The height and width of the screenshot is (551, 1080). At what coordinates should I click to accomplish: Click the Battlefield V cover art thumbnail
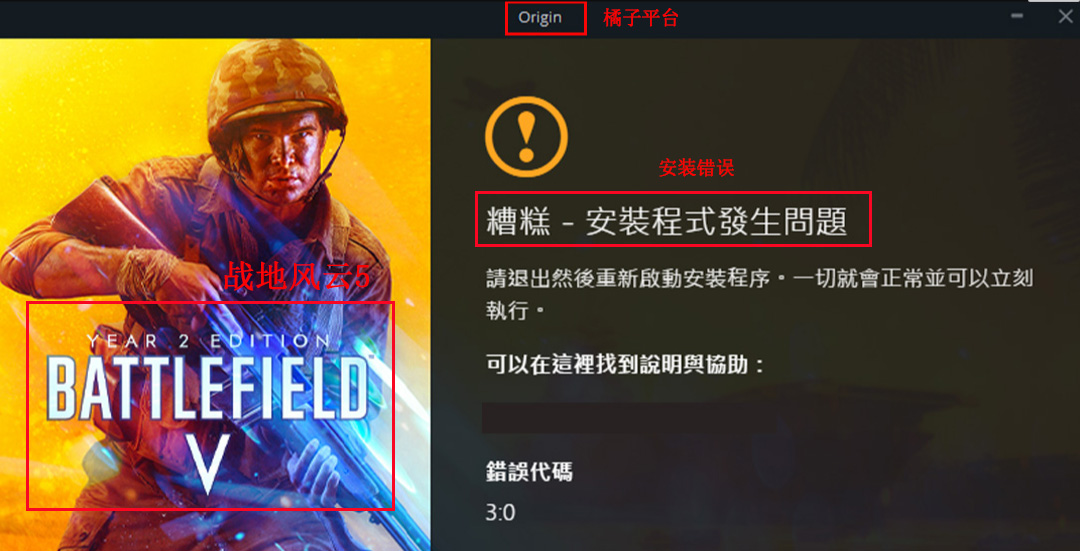pos(215,295)
